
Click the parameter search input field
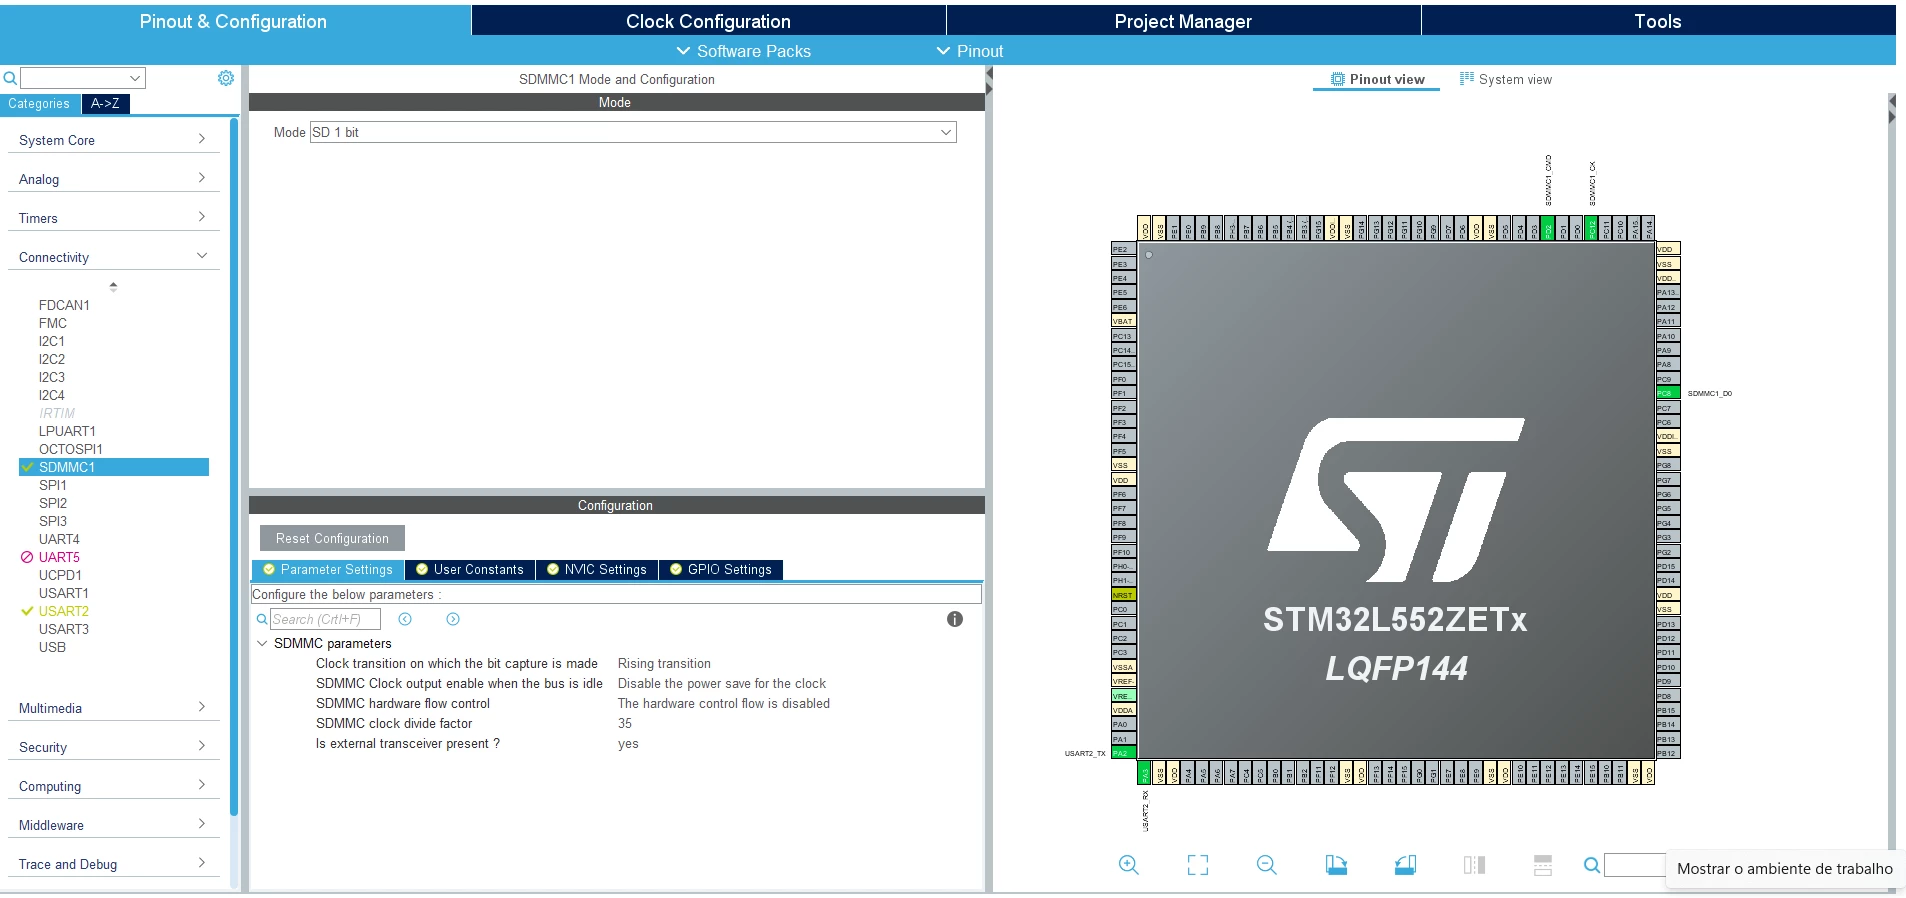tap(325, 619)
